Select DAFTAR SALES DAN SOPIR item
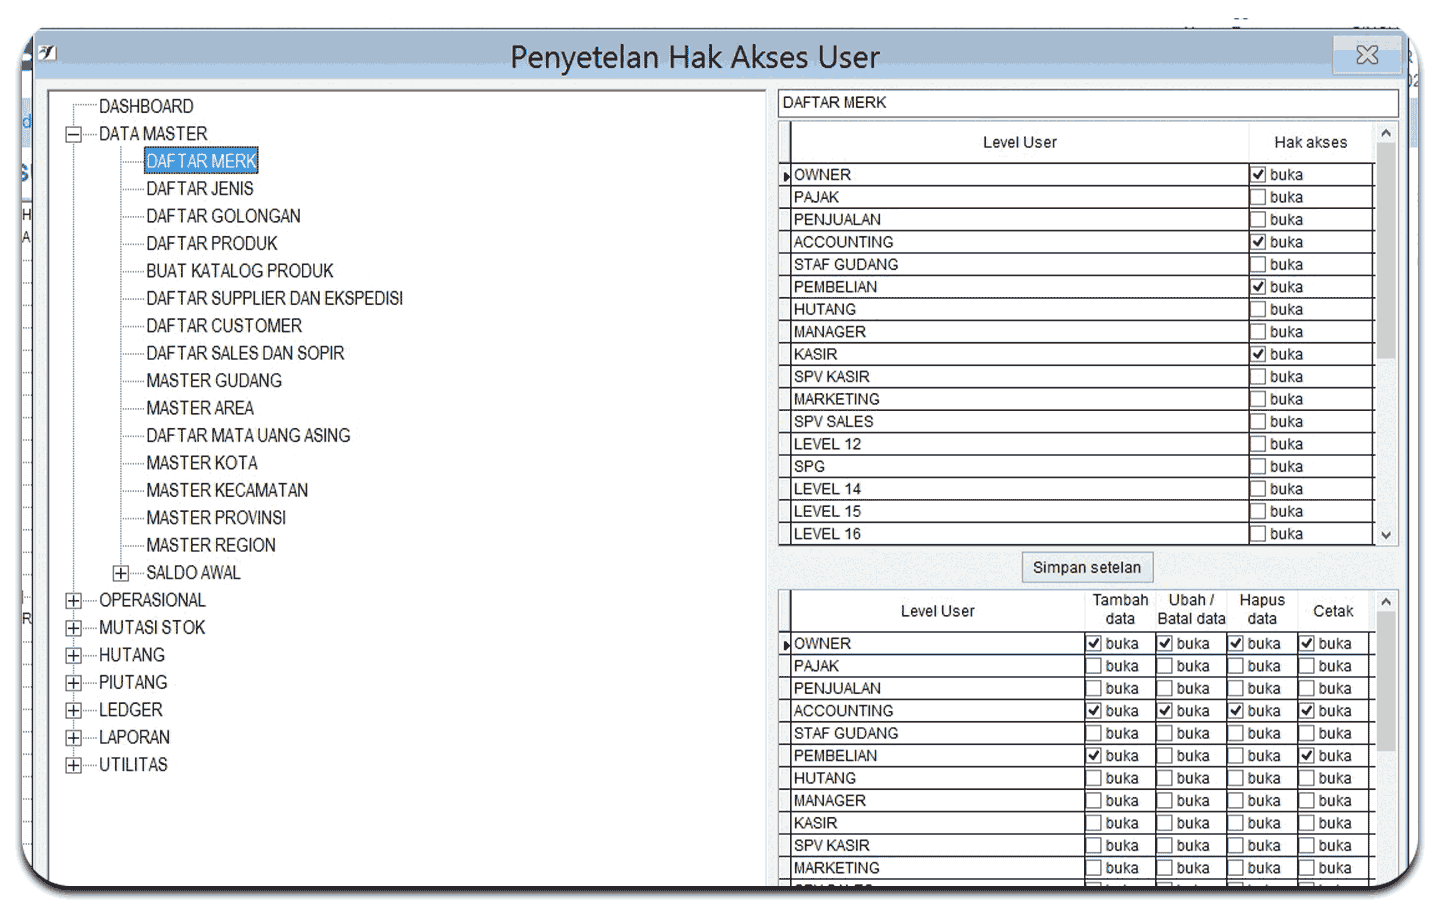 [x=245, y=354]
